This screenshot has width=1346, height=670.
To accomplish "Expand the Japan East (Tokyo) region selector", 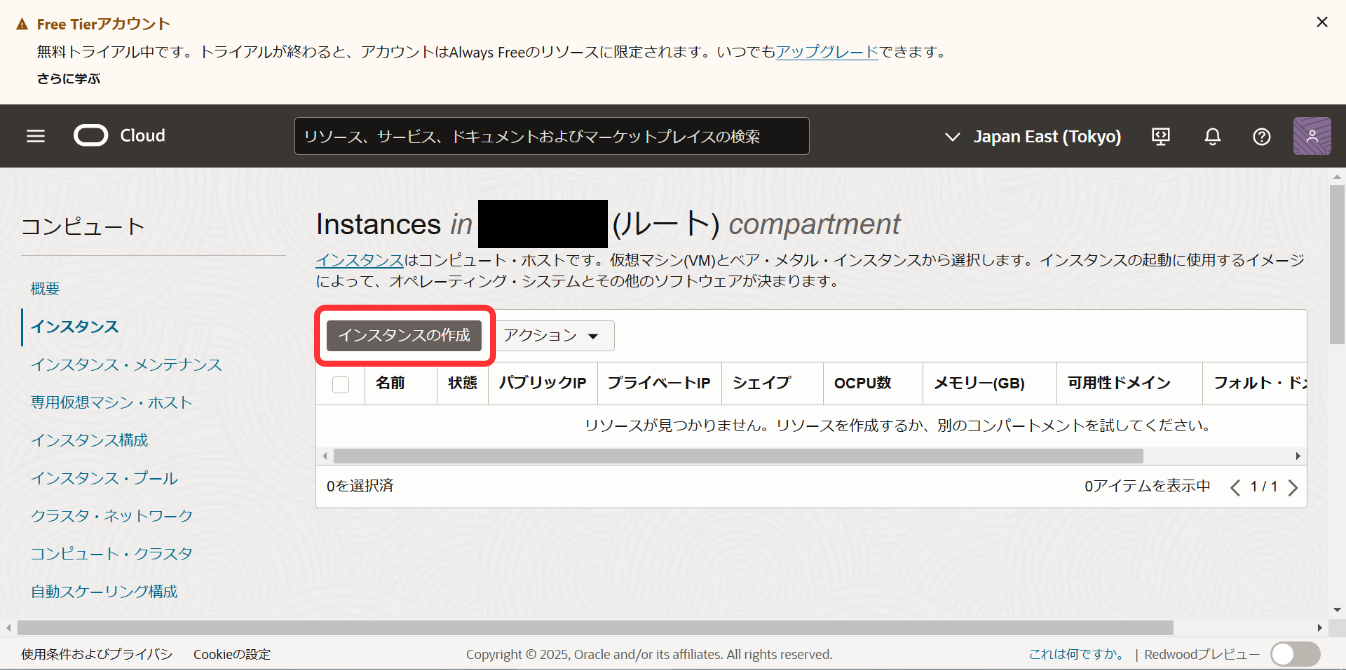I will pos(1033,136).
